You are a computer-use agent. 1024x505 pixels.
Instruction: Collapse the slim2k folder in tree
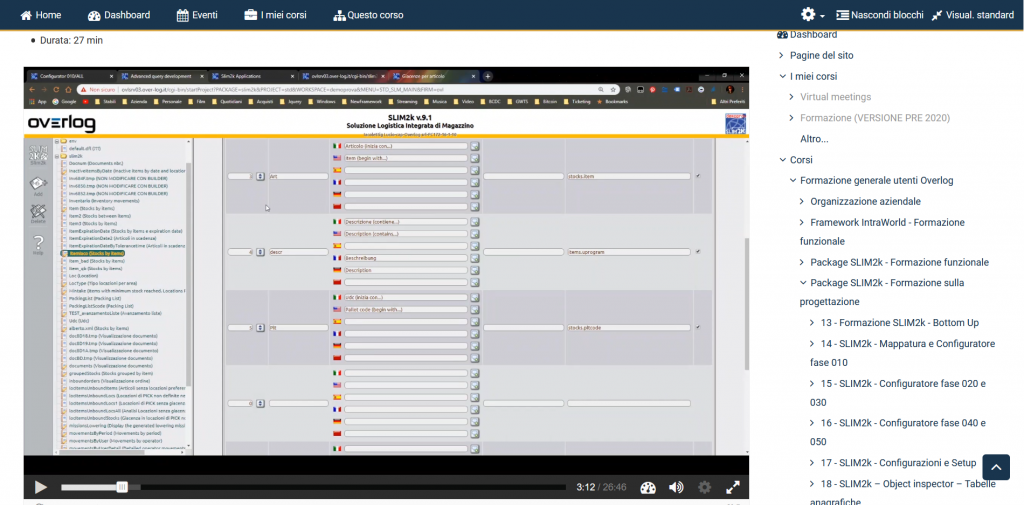(57, 156)
